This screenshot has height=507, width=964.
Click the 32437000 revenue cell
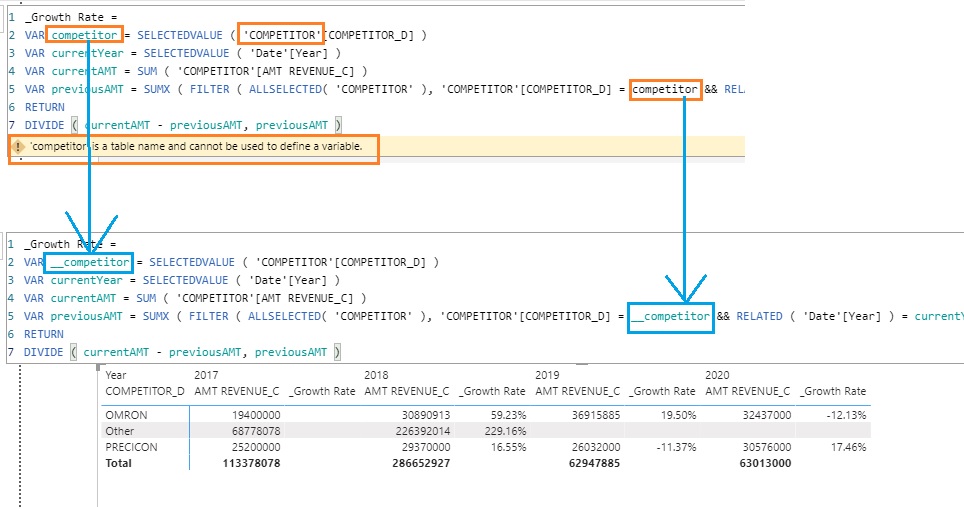(x=767, y=415)
